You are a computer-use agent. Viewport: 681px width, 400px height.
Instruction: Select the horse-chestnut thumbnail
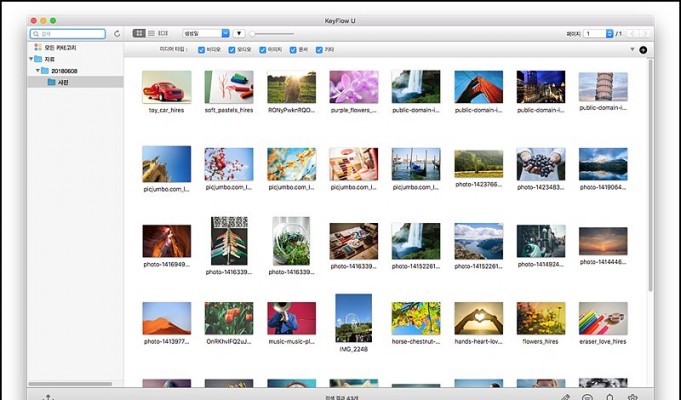point(416,318)
